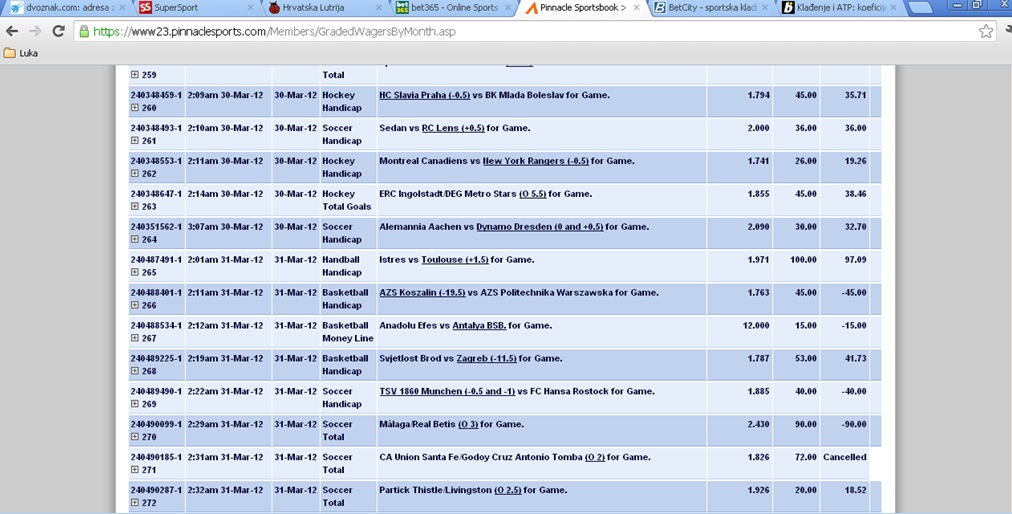Open the Luka bookmarks folder
1012x514 pixels.
click(21, 54)
